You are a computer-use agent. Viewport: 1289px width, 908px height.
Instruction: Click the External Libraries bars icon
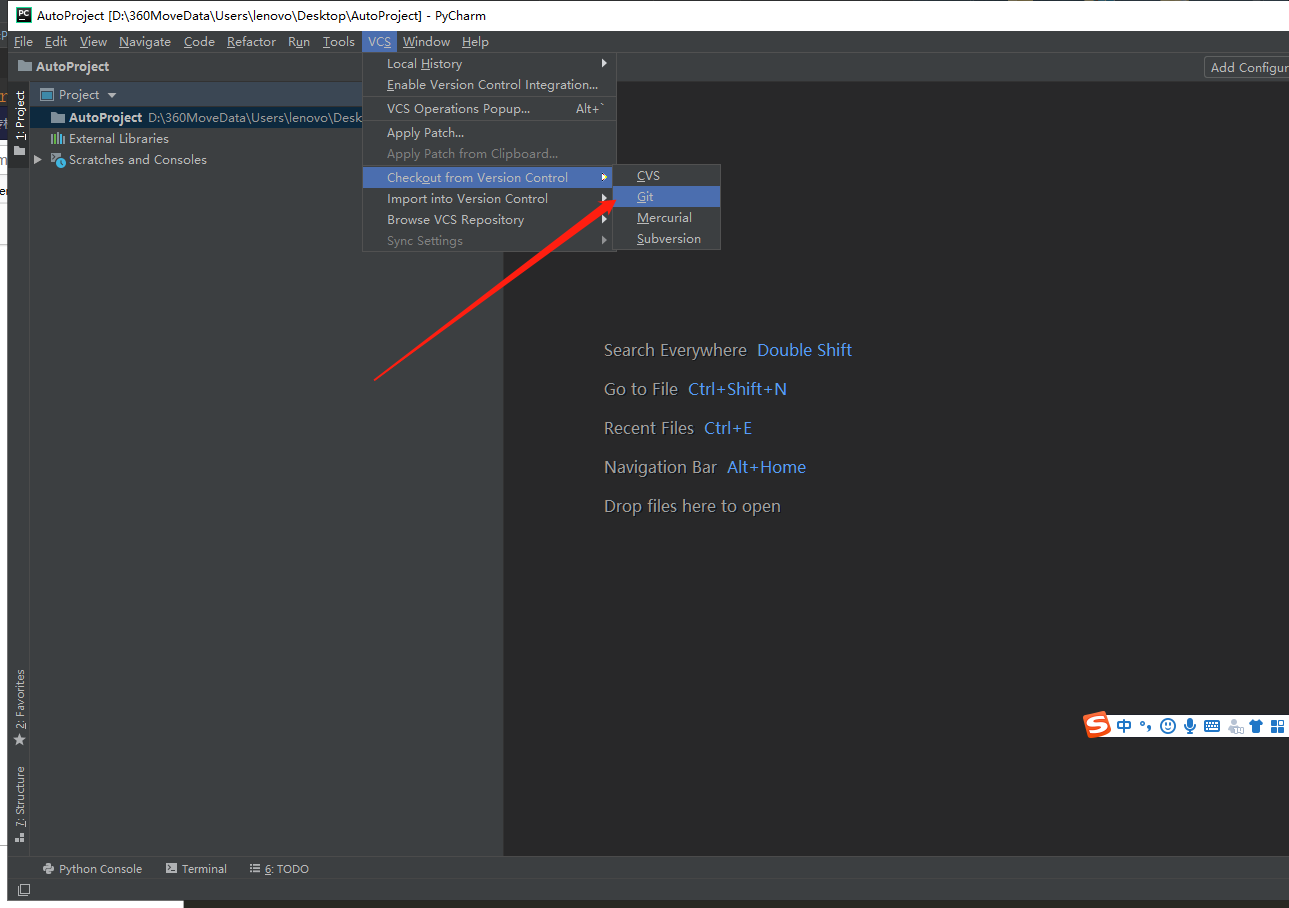[x=58, y=138]
